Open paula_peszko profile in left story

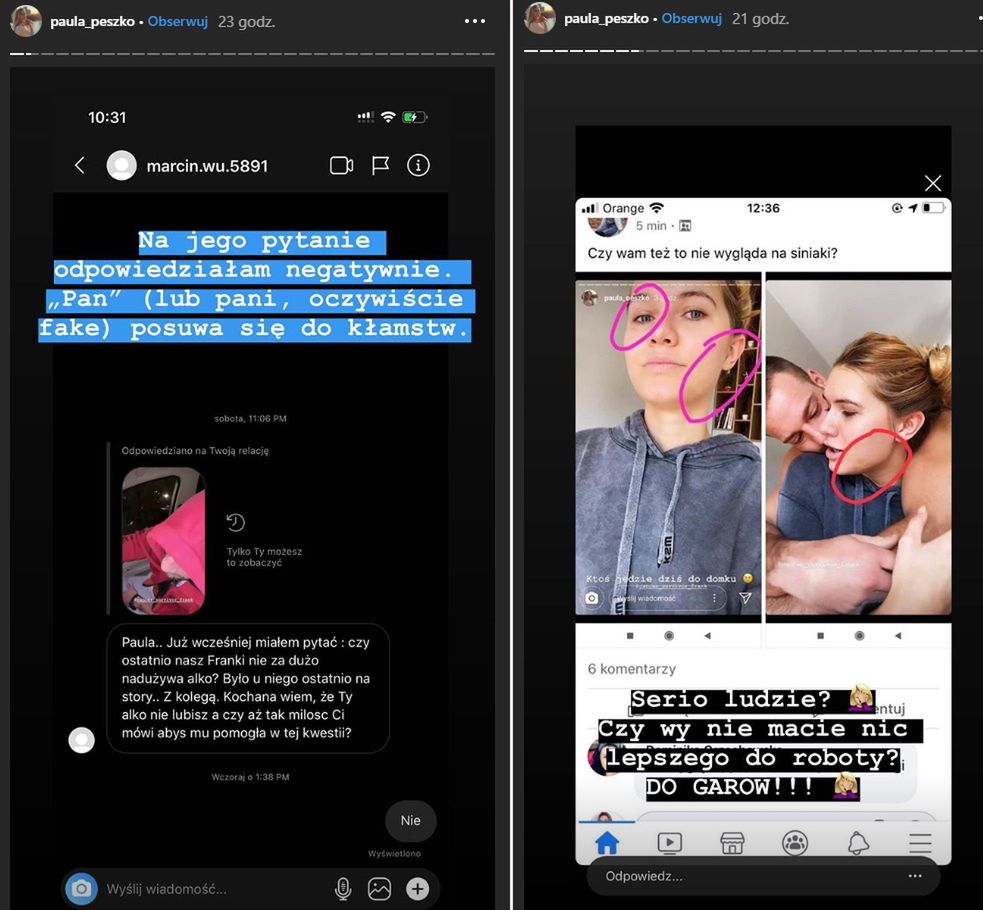pyautogui.click(x=92, y=21)
